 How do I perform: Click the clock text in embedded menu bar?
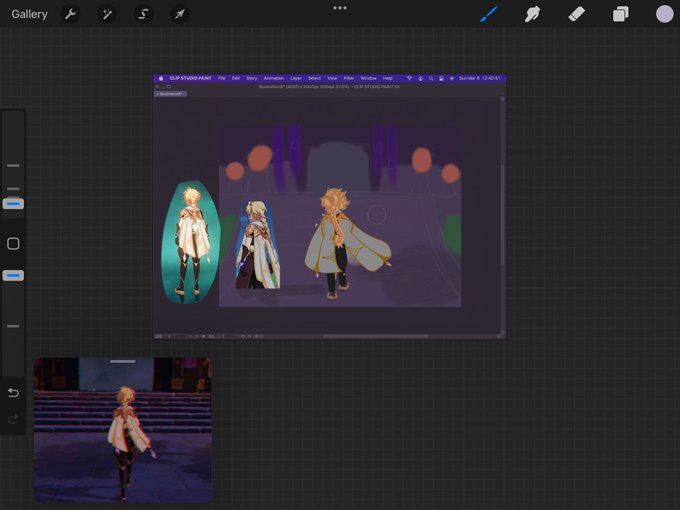click(x=480, y=78)
